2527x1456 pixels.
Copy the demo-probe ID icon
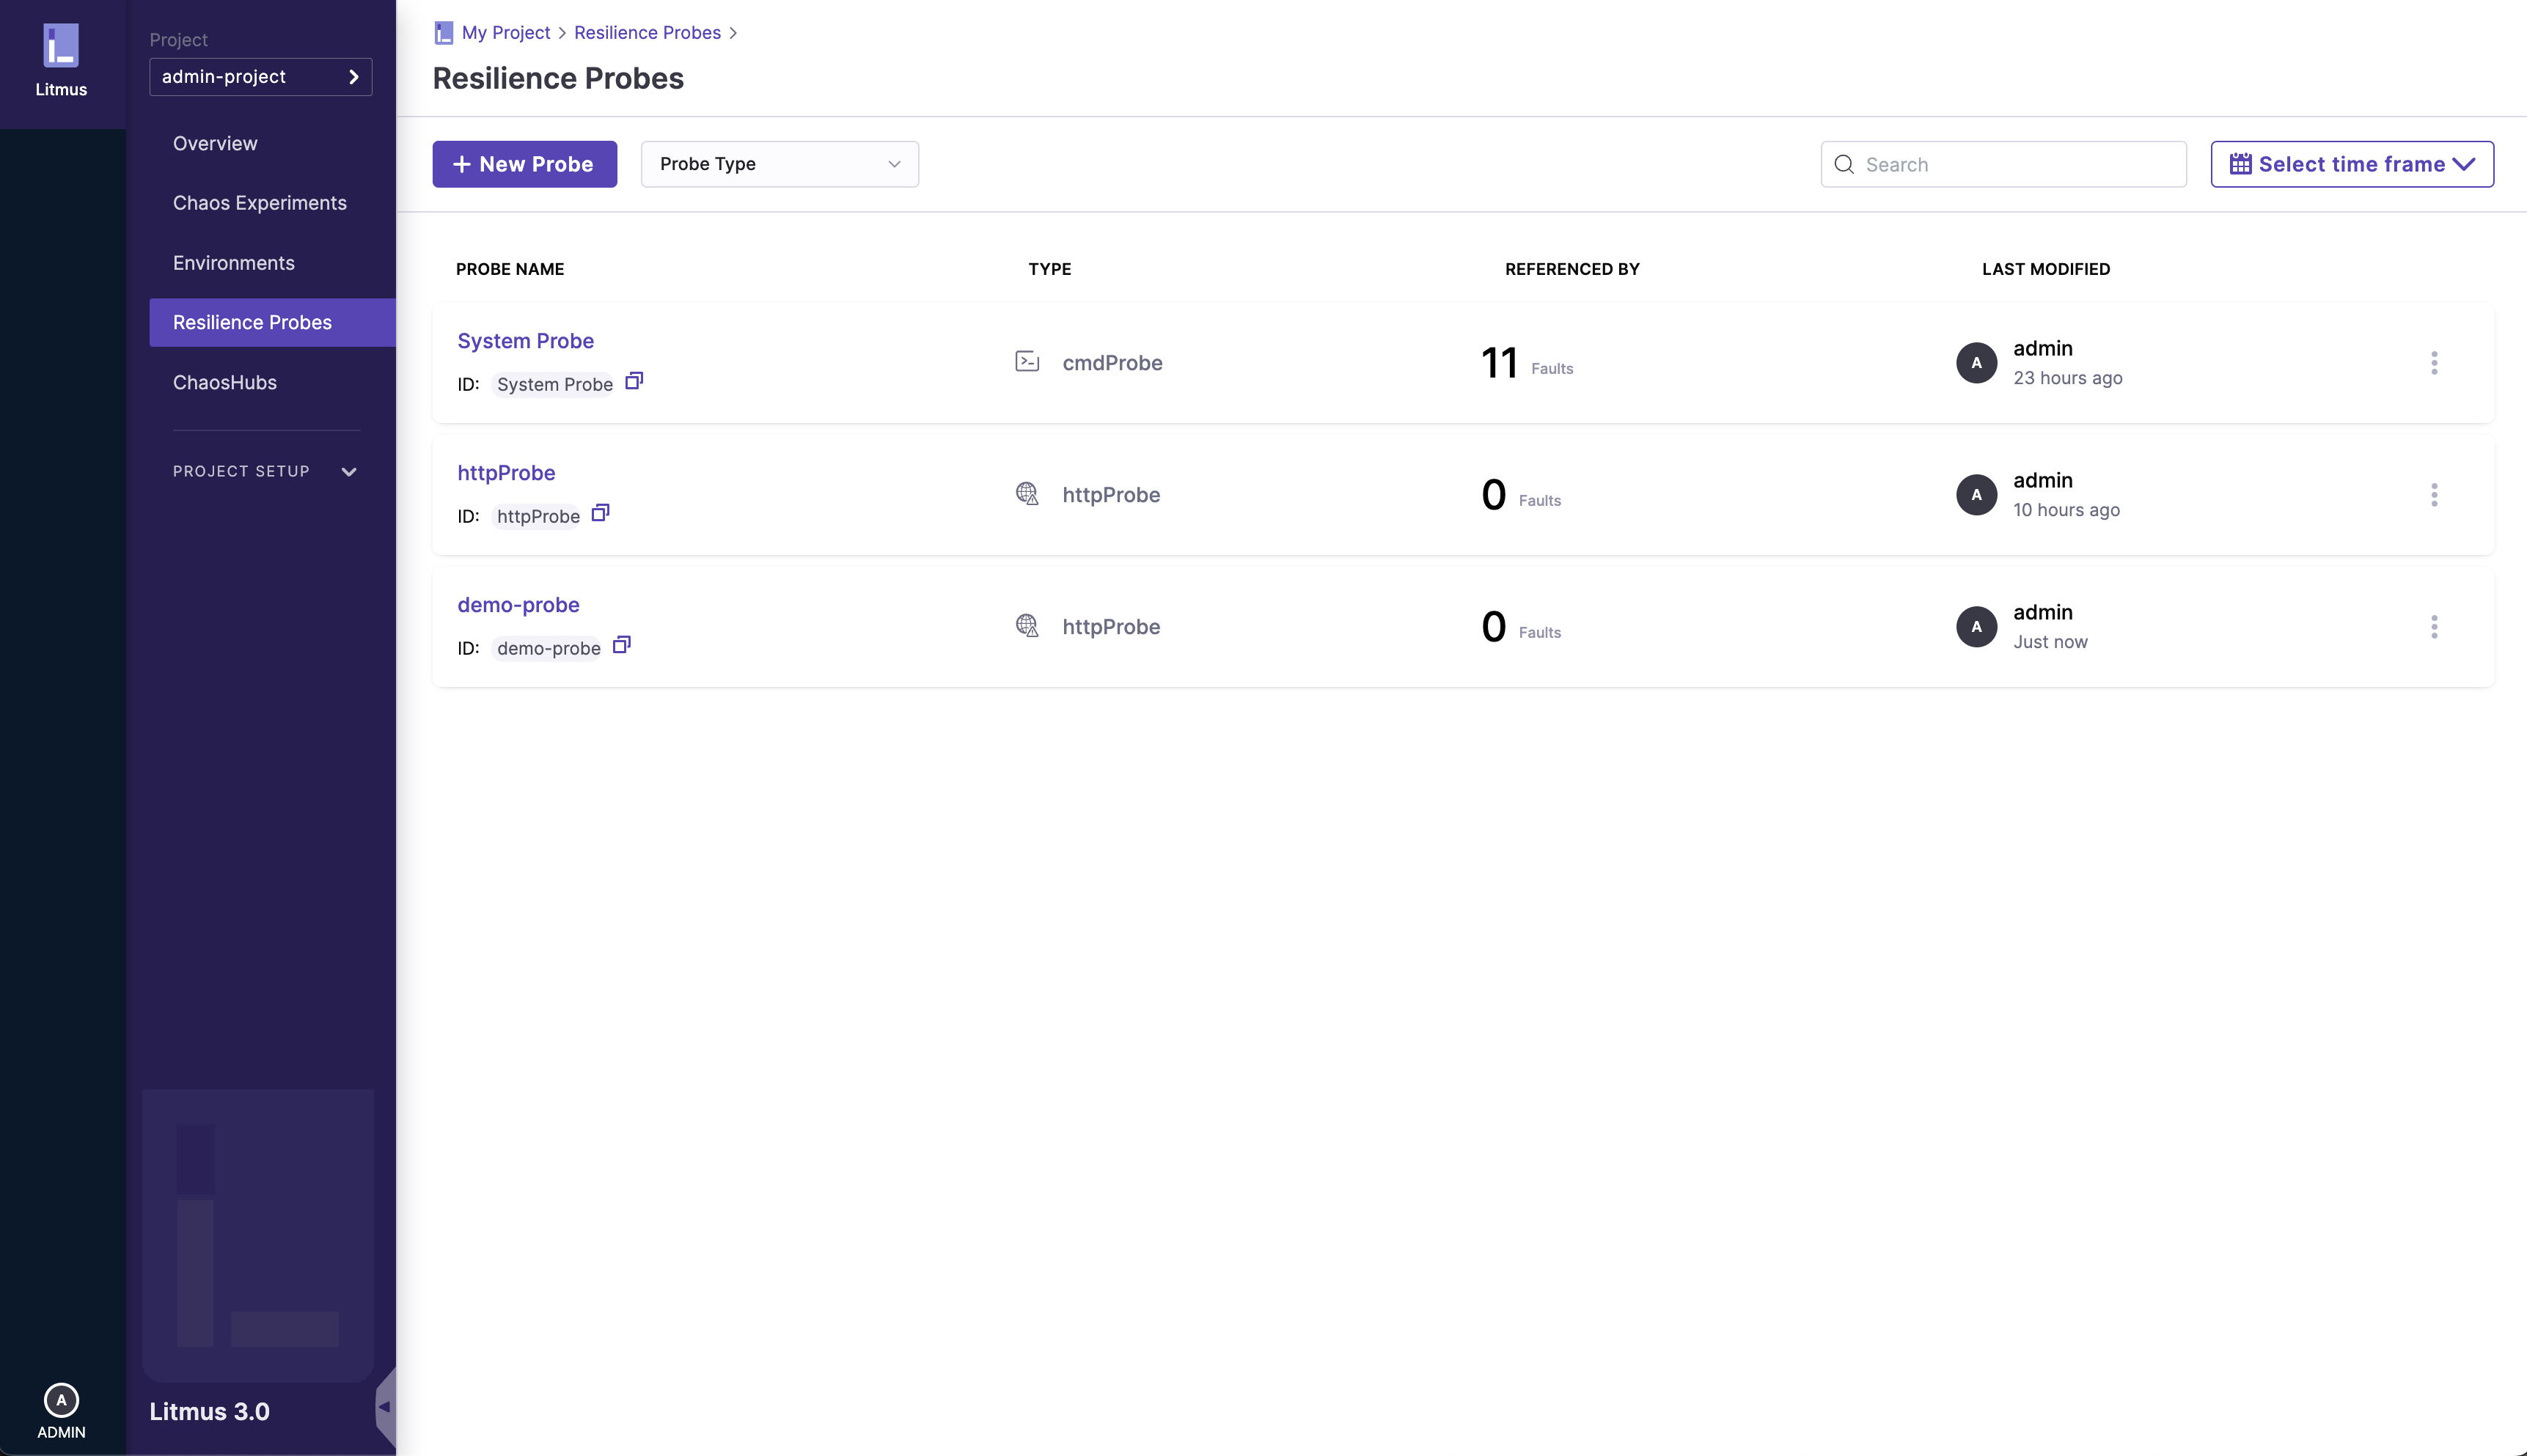point(621,645)
